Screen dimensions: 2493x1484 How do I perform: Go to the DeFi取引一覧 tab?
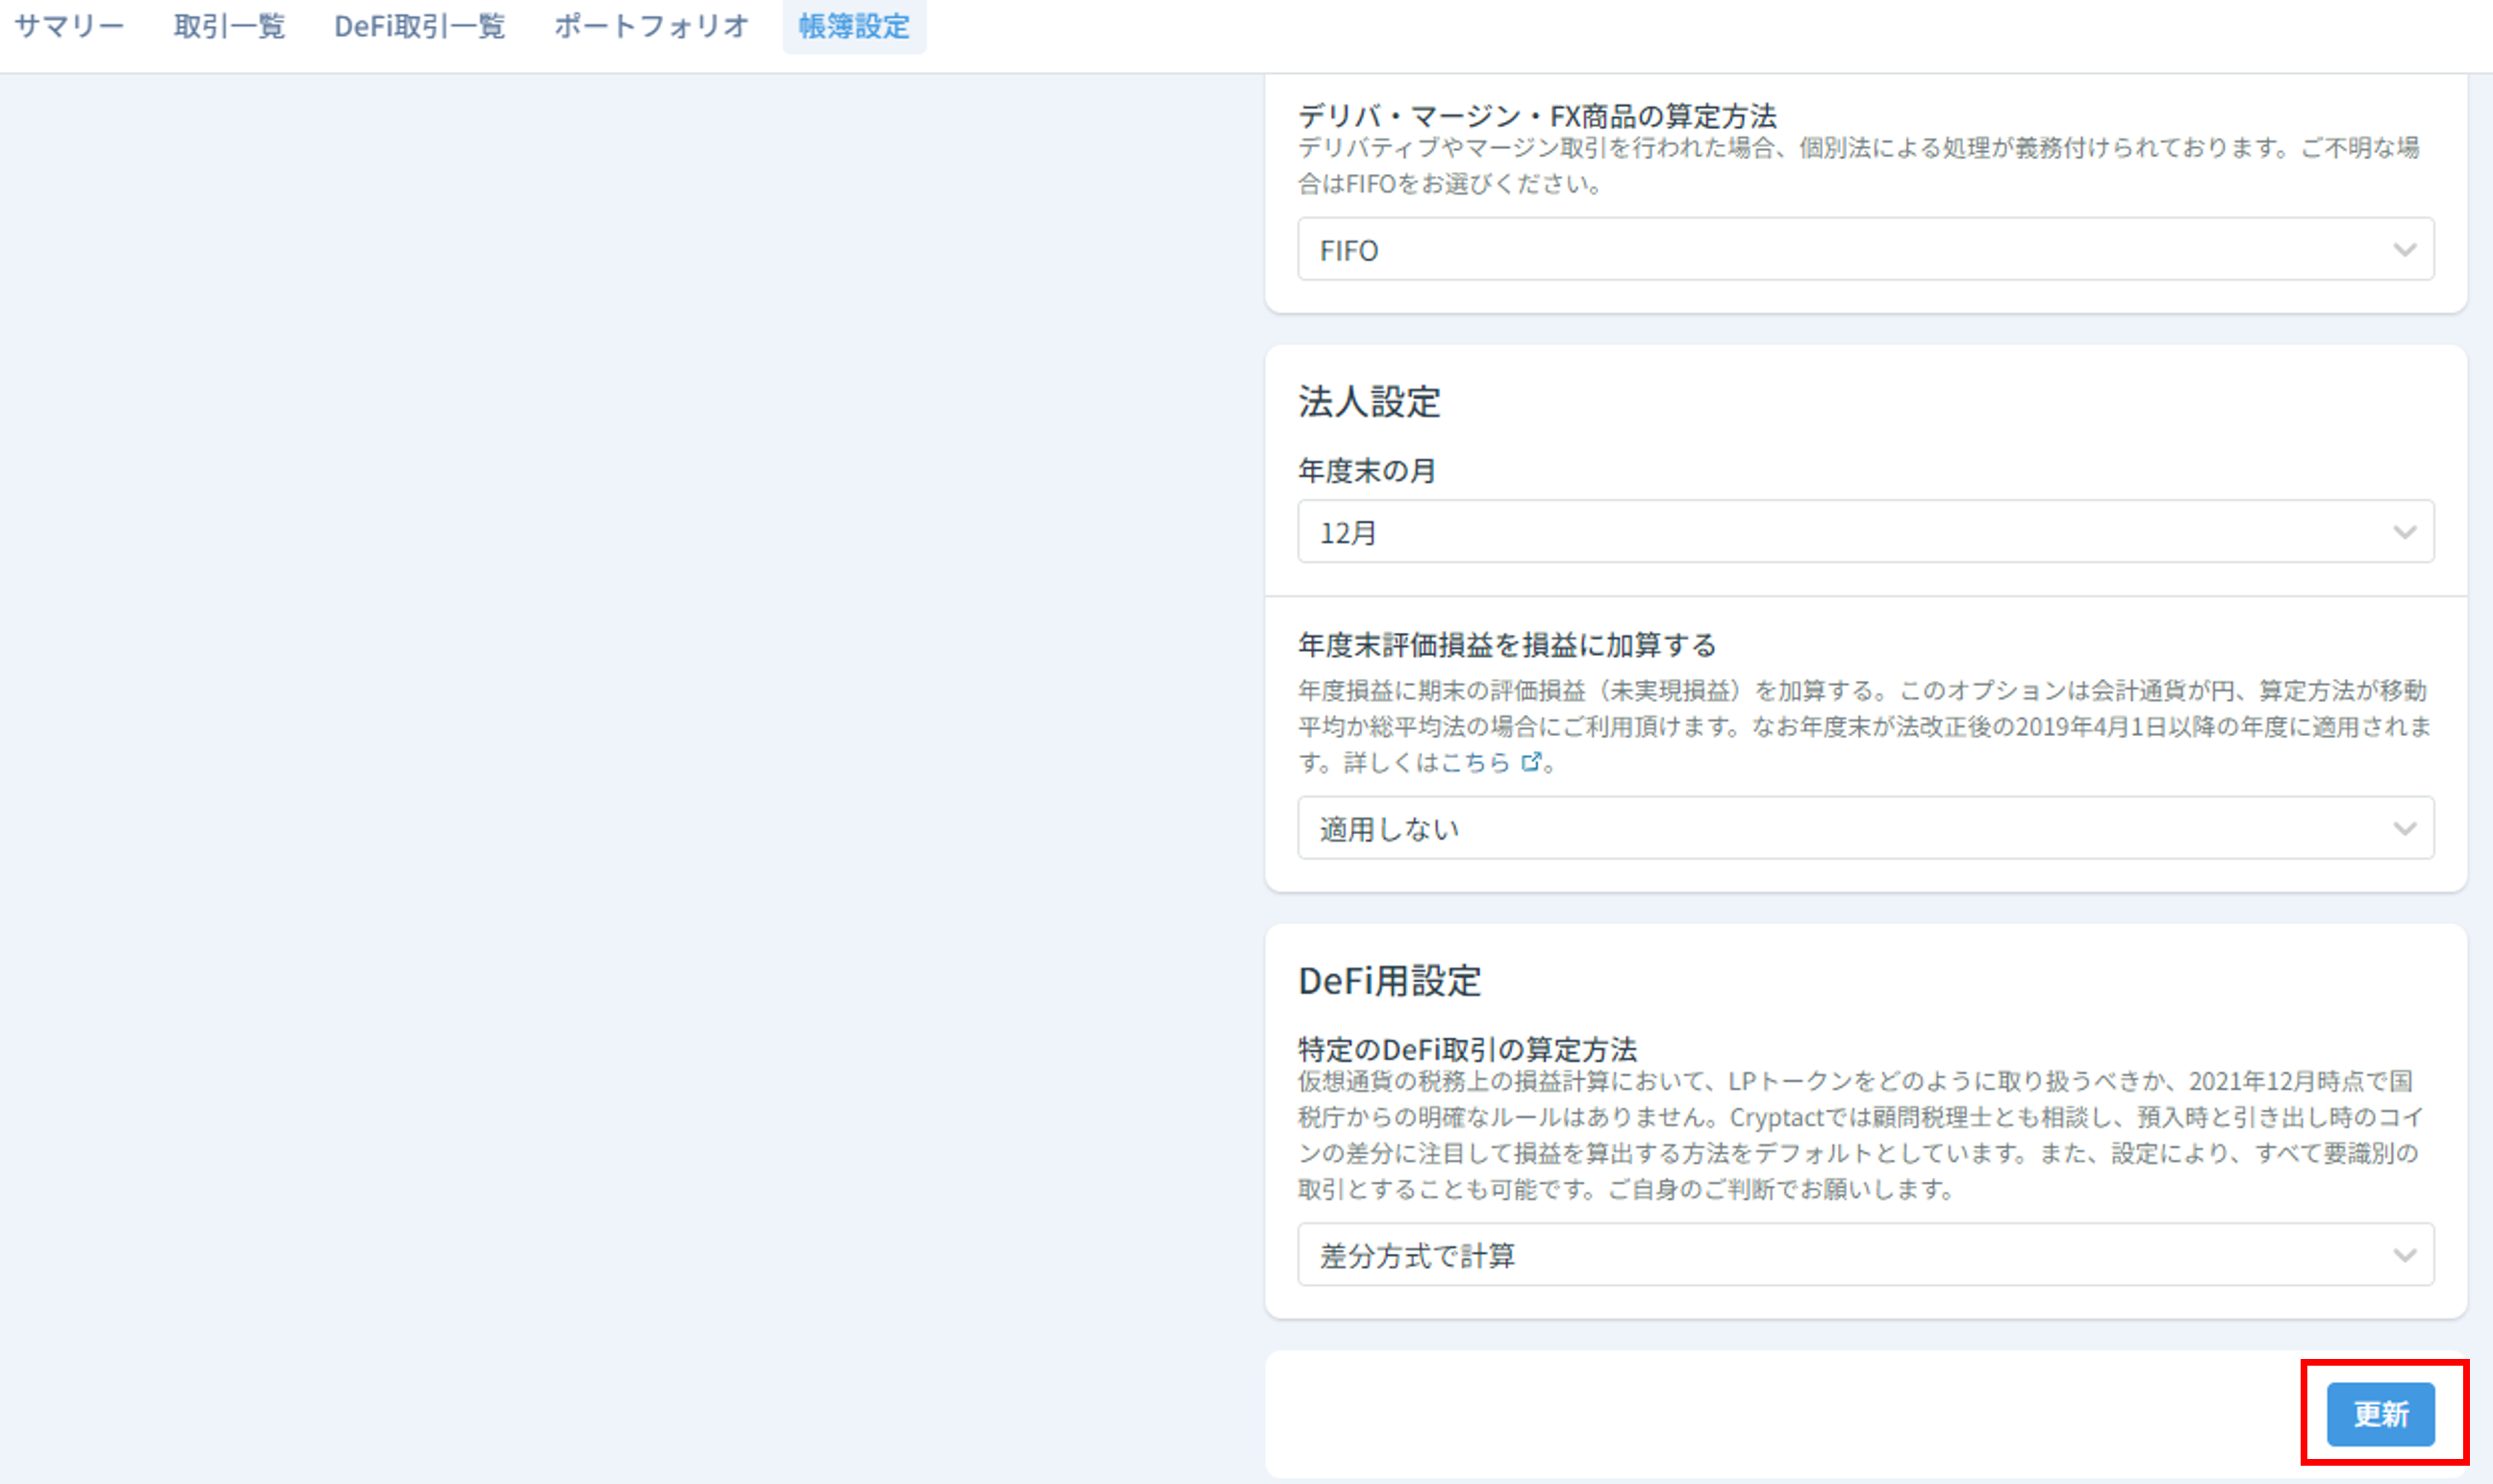(x=419, y=26)
